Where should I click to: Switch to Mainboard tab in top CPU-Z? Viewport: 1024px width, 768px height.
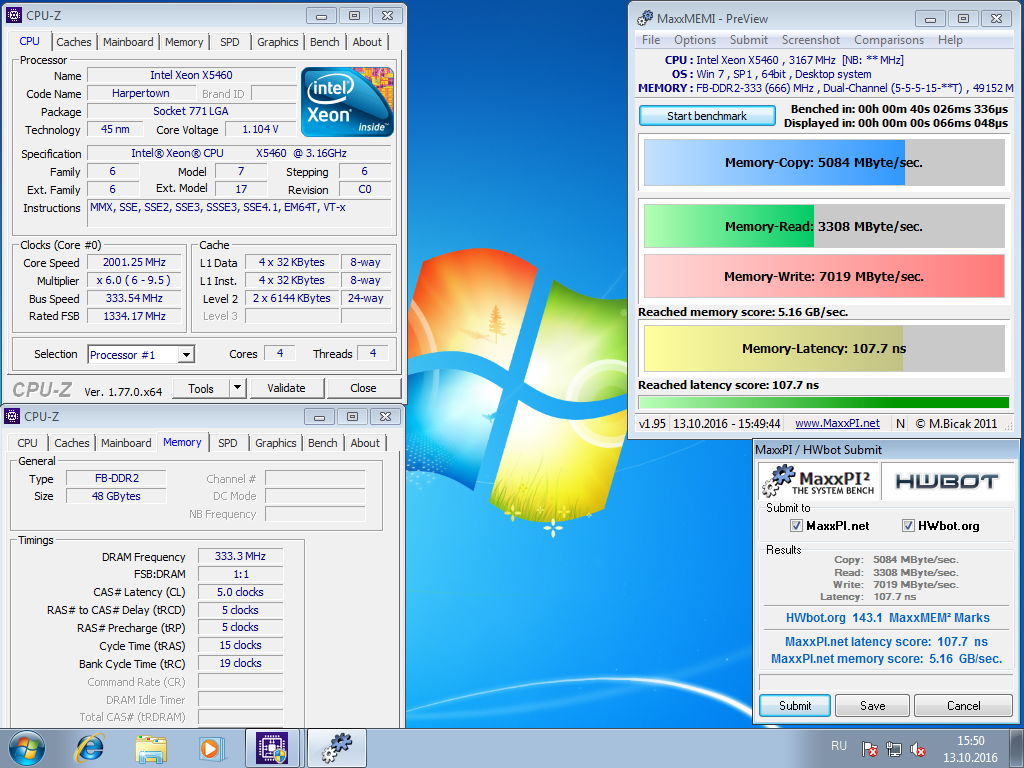(128, 42)
